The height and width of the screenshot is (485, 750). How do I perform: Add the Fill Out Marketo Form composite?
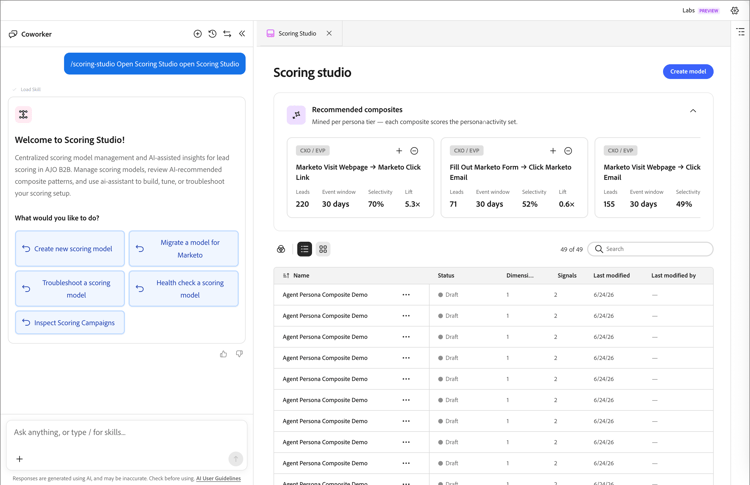point(553,151)
